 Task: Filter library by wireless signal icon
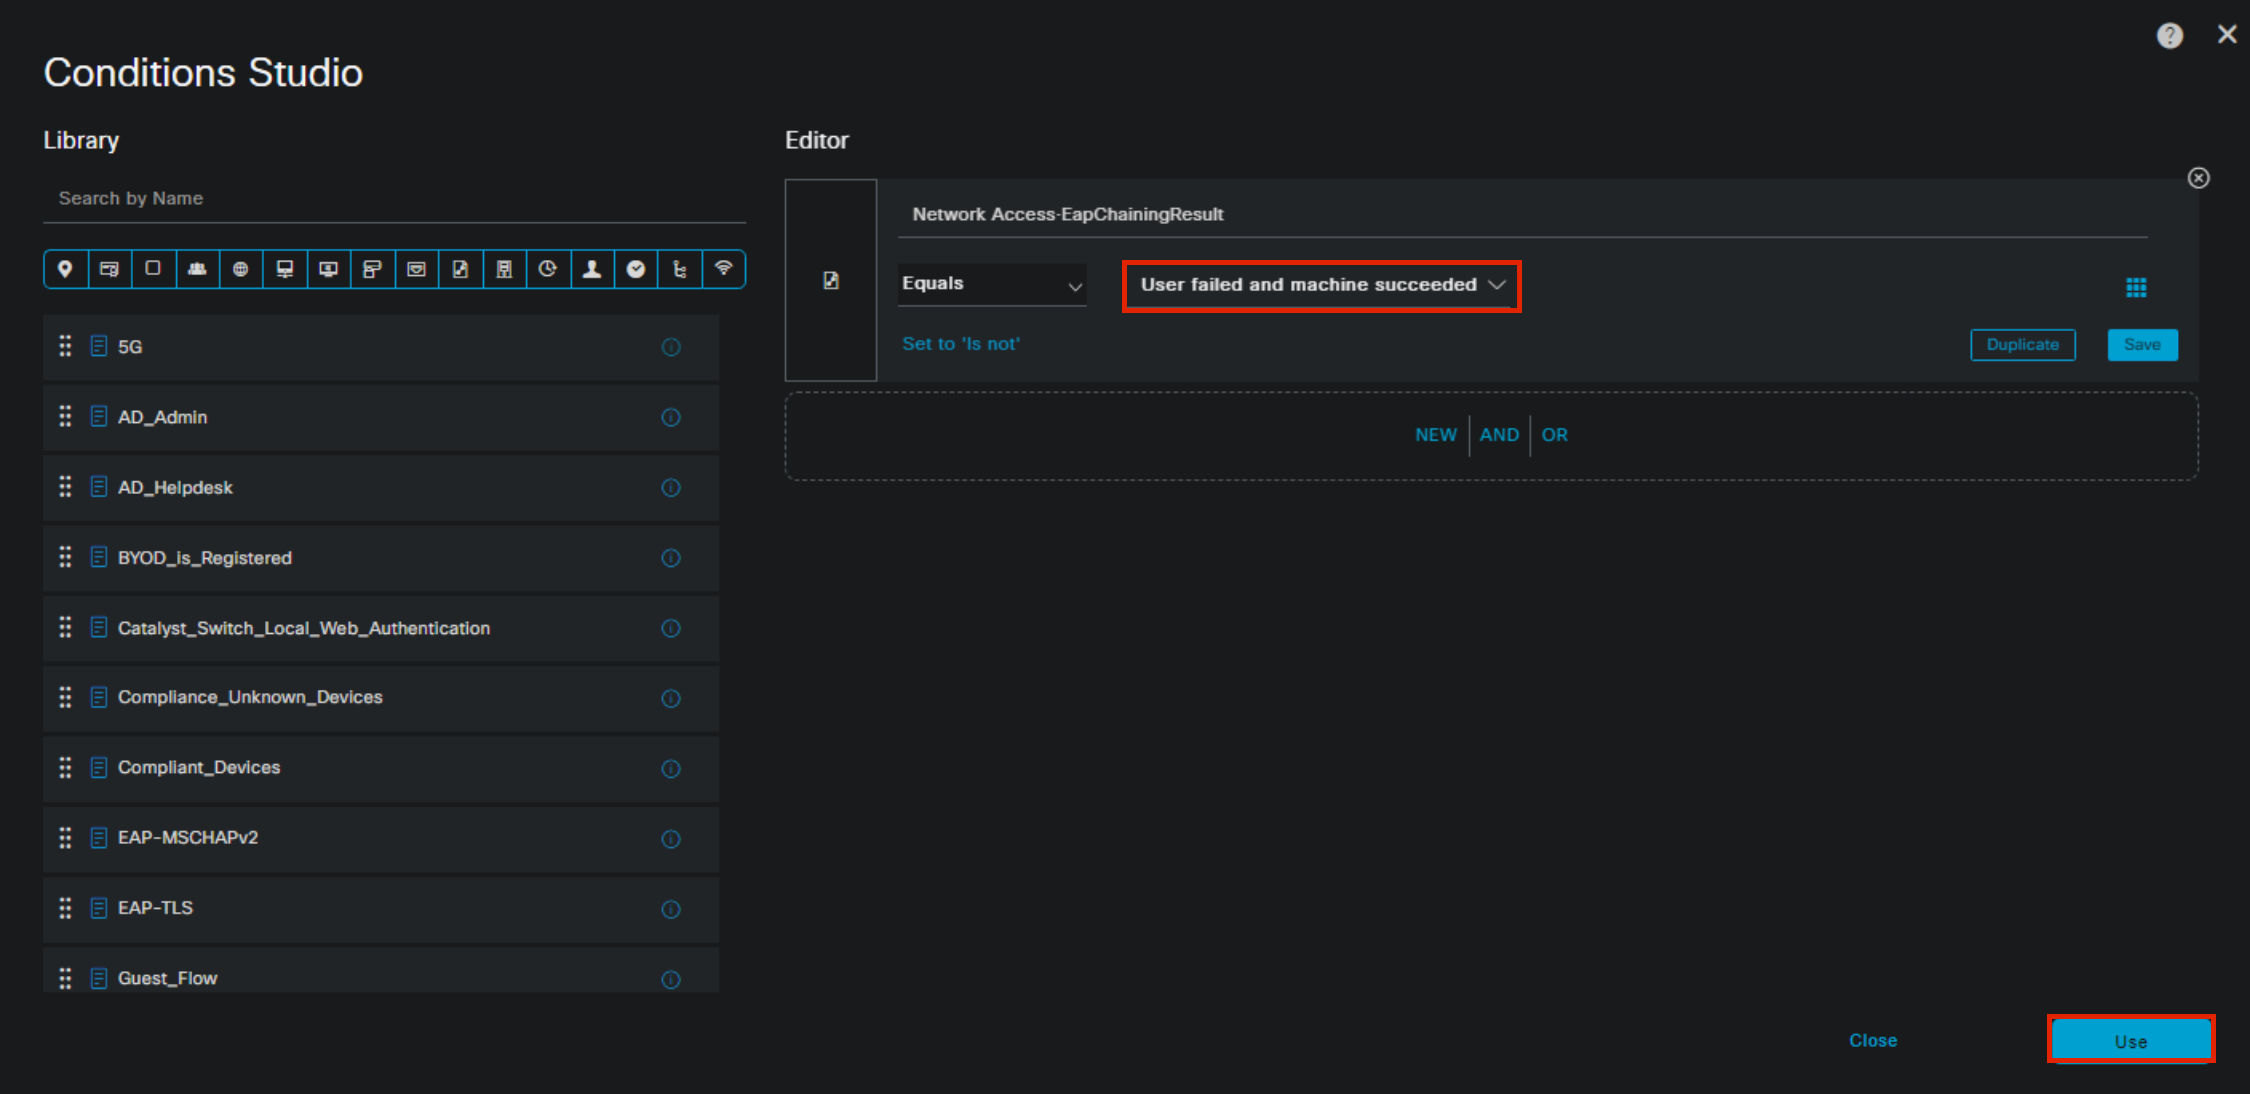[723, 269]
